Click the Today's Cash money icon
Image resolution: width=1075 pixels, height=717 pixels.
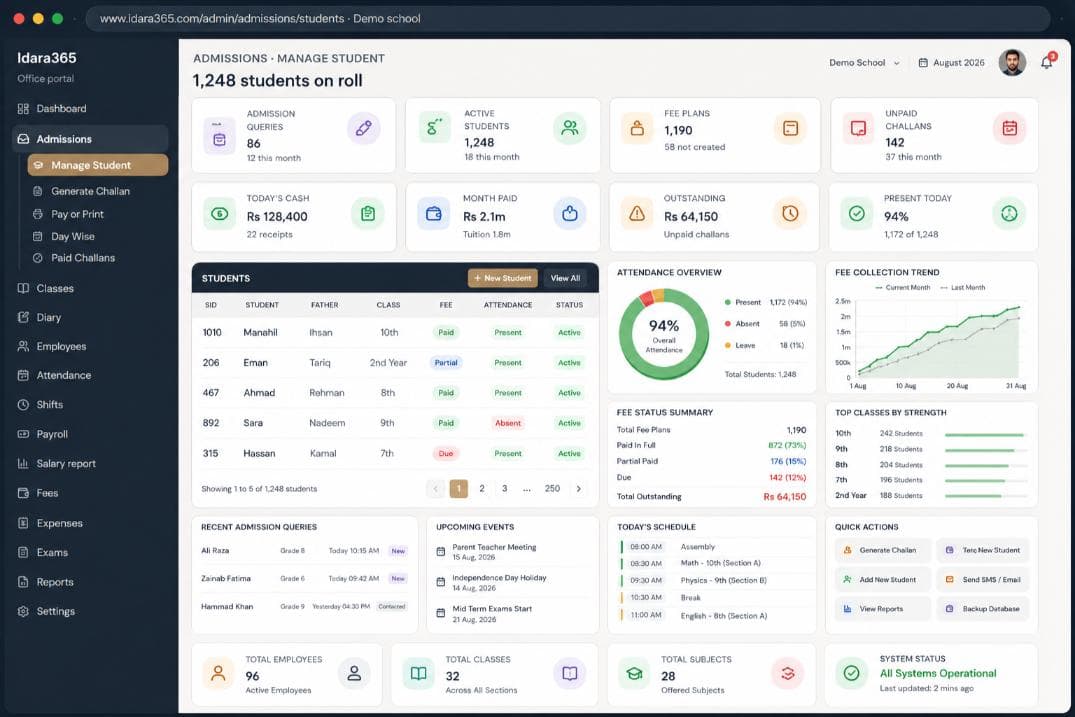coord(219,214)
